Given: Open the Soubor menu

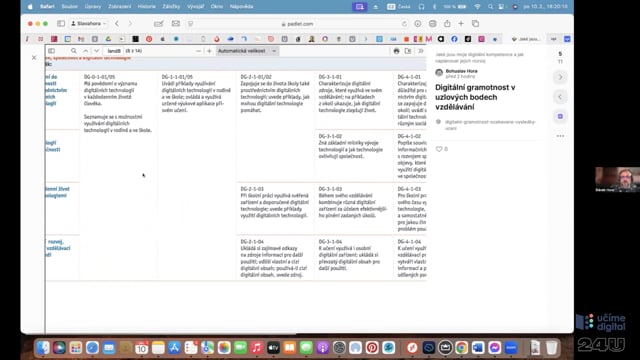Looking at the screenshot, I should [x=69, y=7].
